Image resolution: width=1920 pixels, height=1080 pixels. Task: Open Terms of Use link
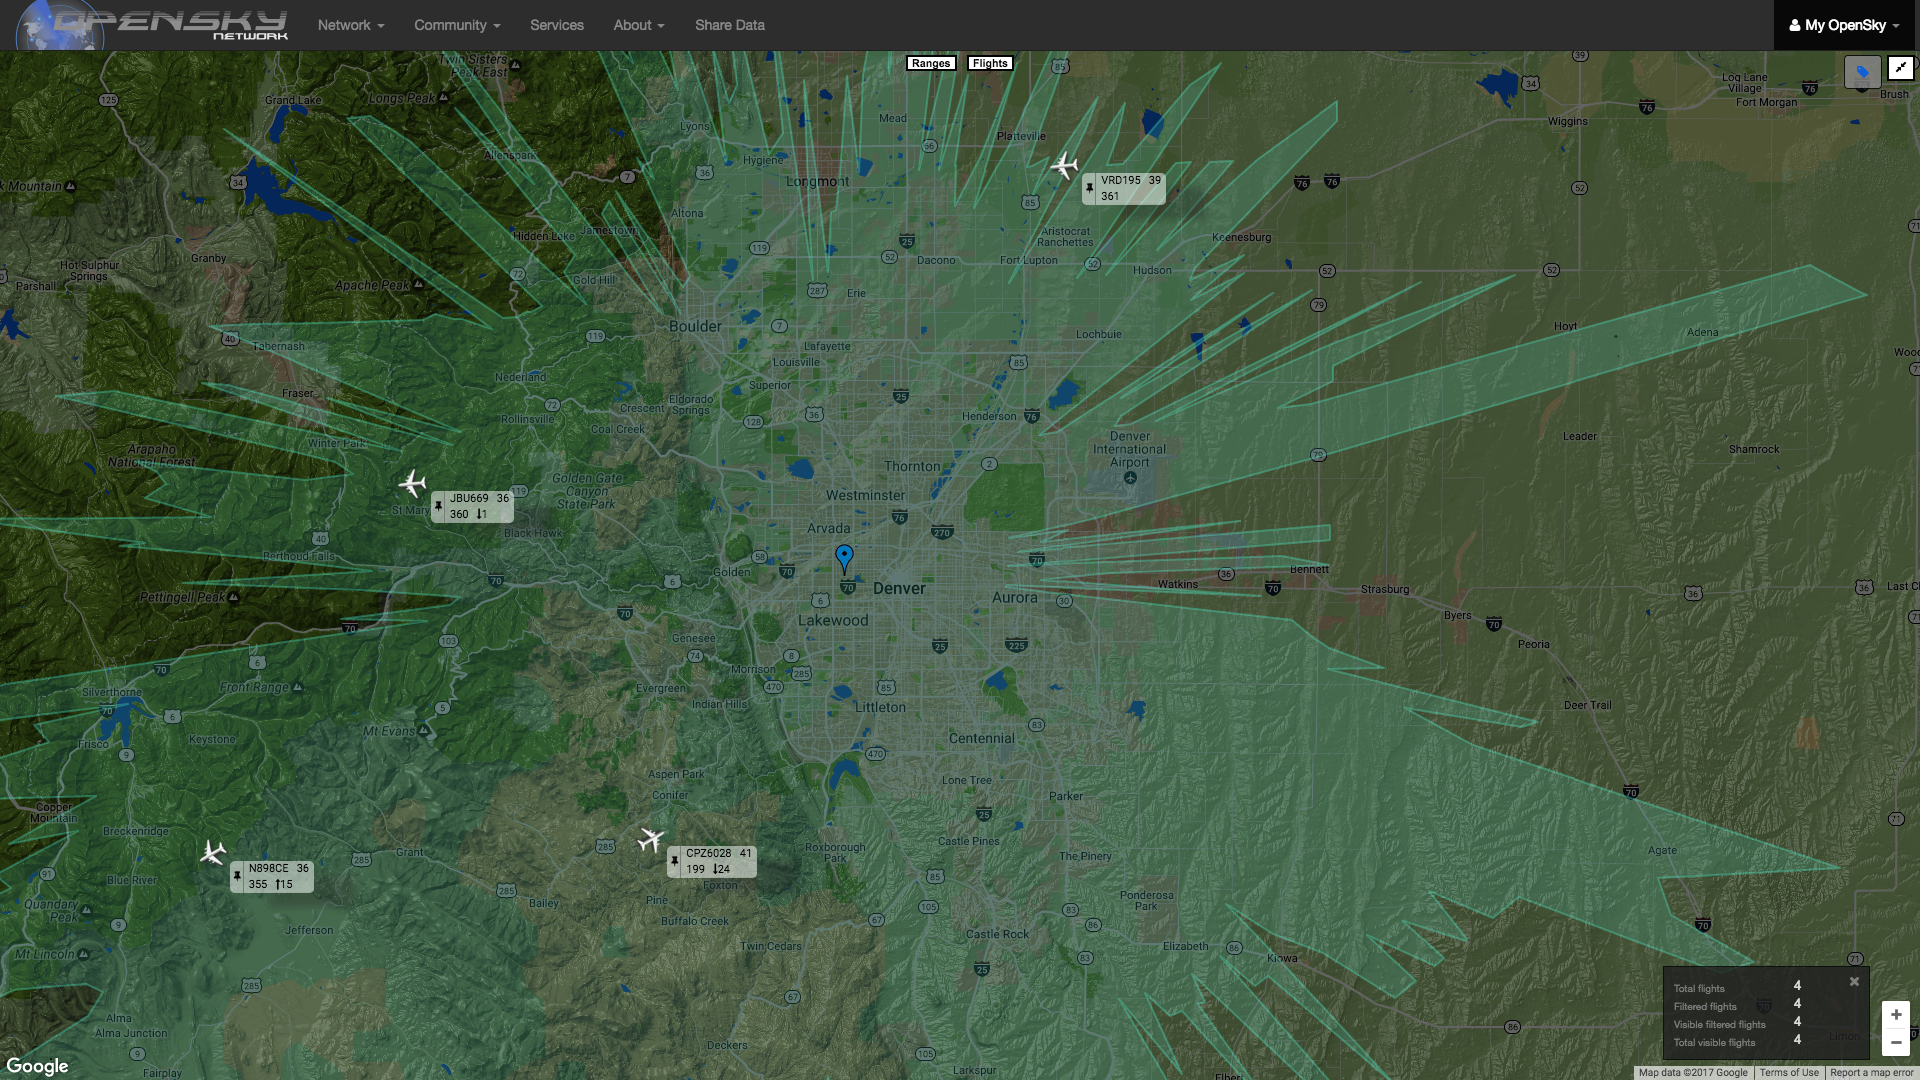tap(1789, 1072)
